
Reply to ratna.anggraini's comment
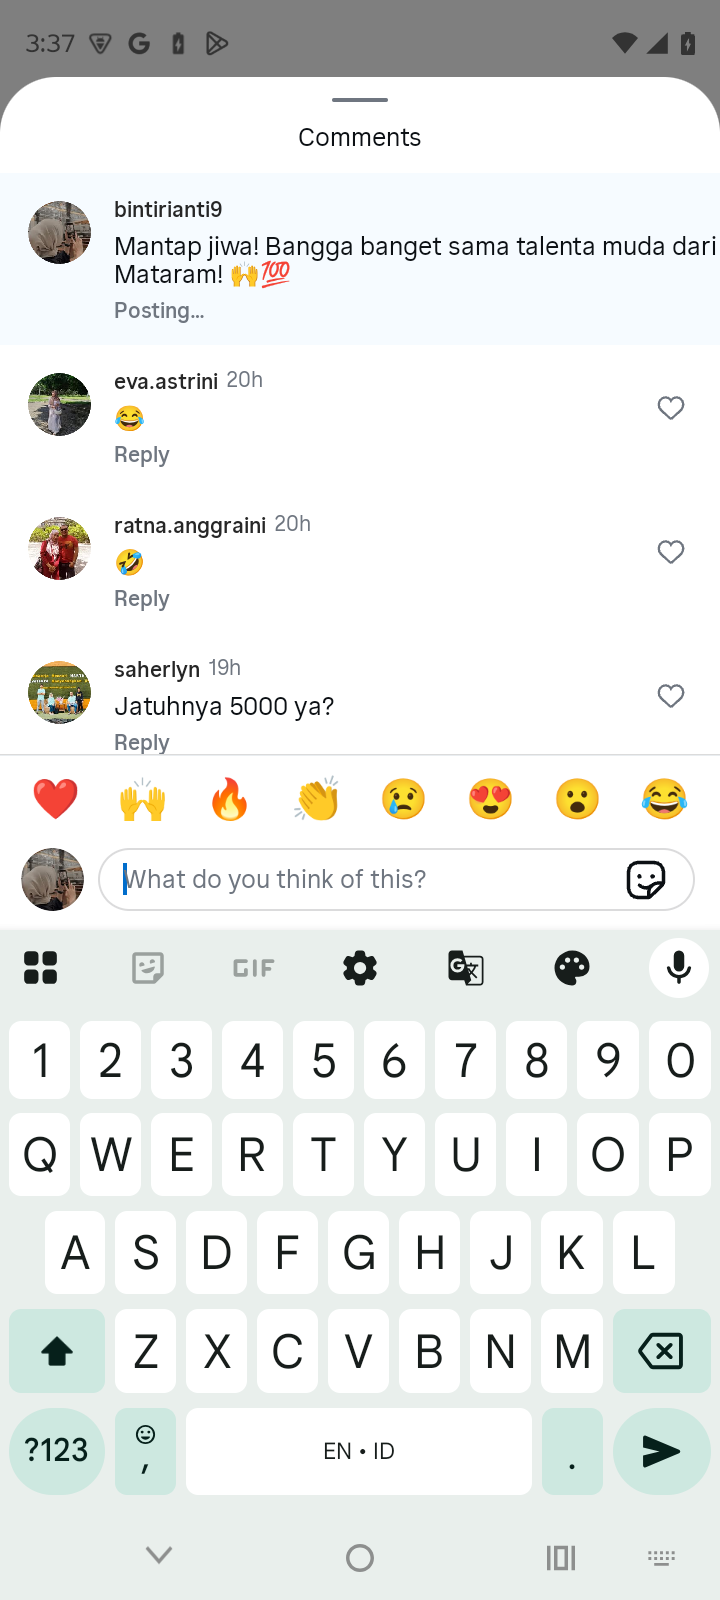tap(142, 599)
